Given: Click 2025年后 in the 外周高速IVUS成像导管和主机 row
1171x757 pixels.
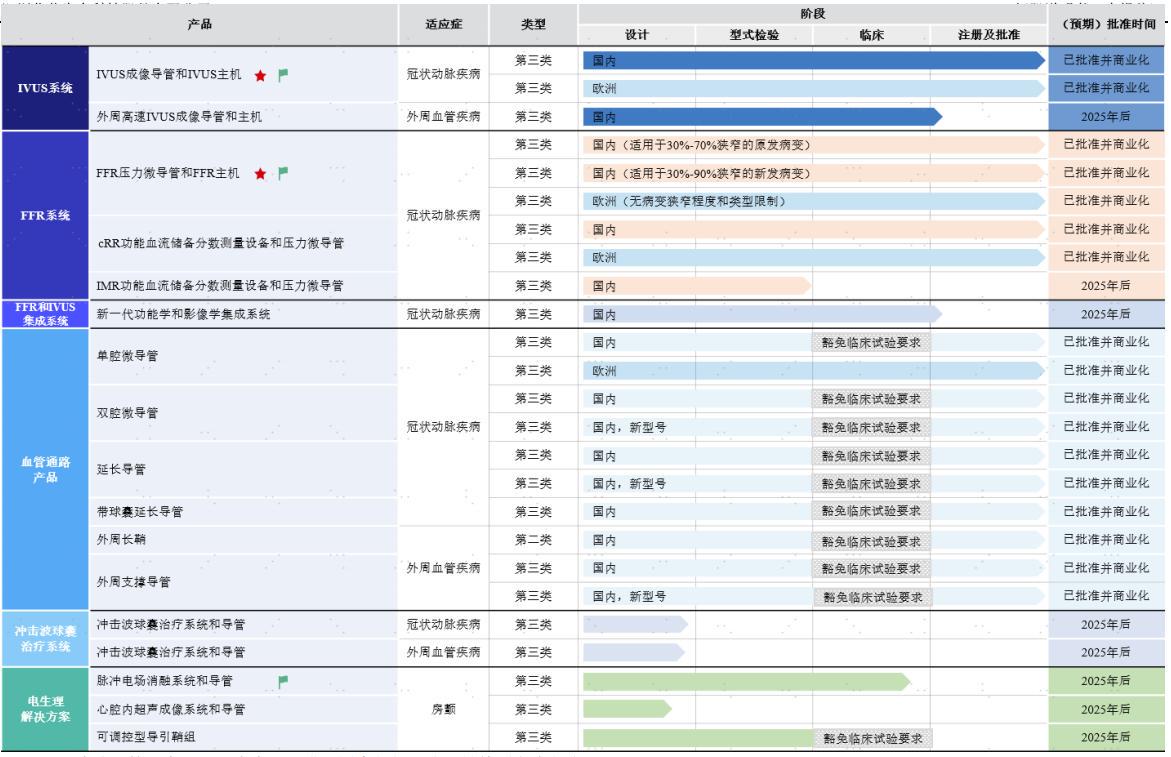Looking at the screenshot, I should pos(1105,116).
